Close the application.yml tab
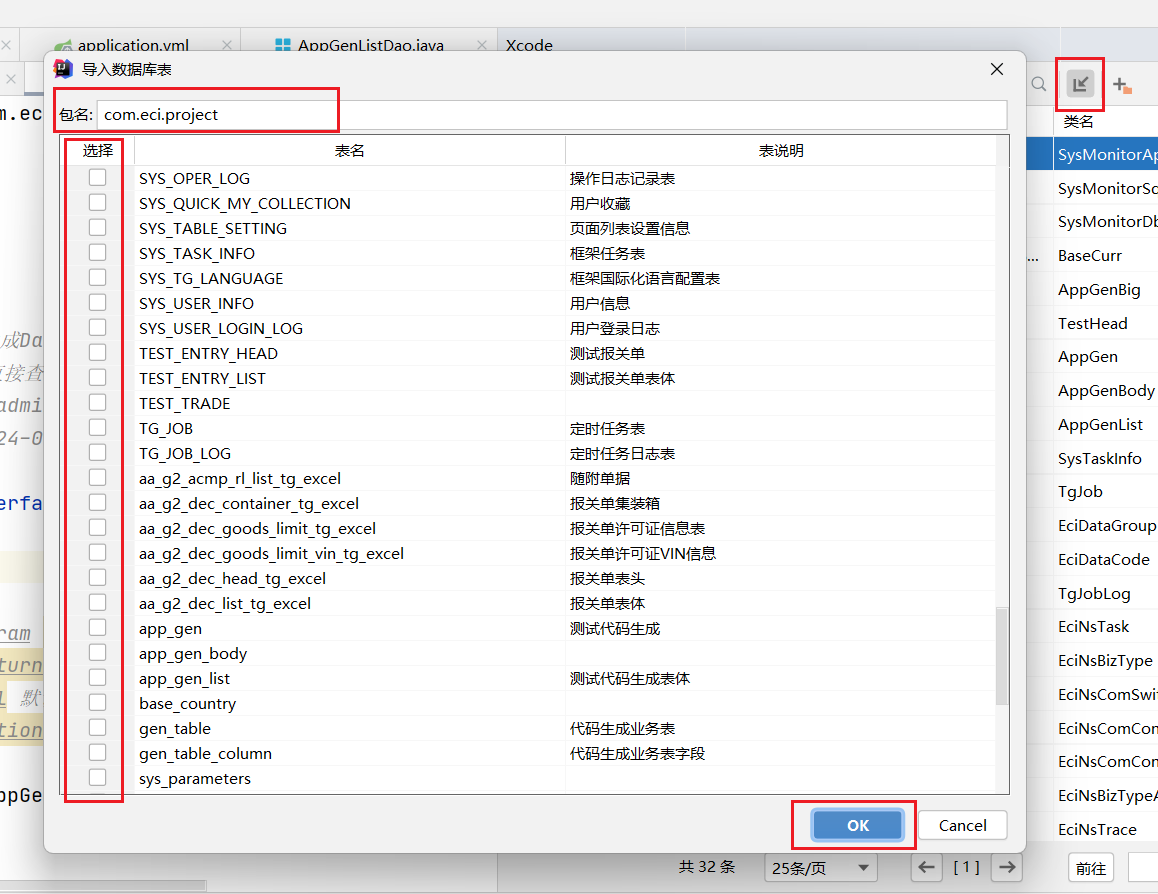 coord(227,45)
